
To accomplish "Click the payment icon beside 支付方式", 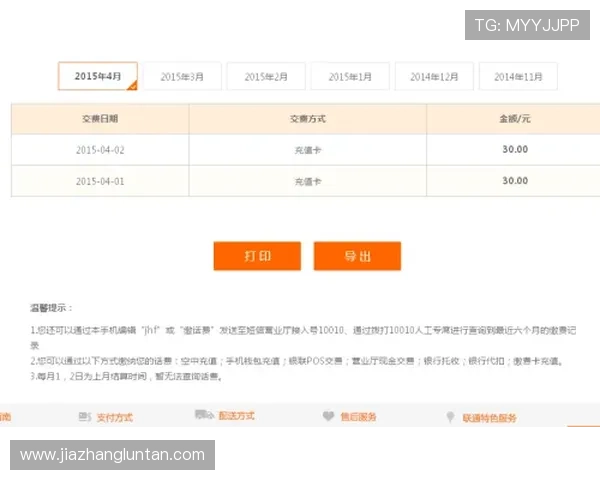I will 85,416.
